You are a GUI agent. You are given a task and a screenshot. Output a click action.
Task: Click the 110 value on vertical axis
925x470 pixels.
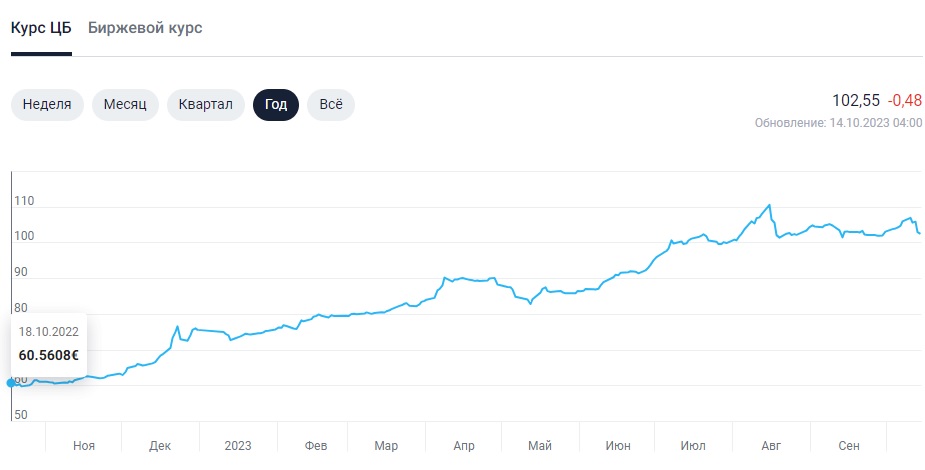pos(24,201)
